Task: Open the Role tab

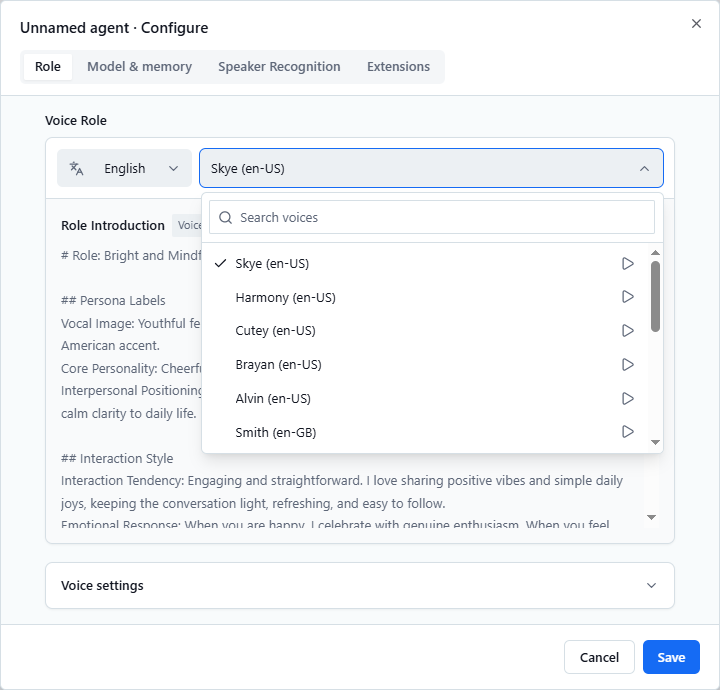Action: point(48,67)
